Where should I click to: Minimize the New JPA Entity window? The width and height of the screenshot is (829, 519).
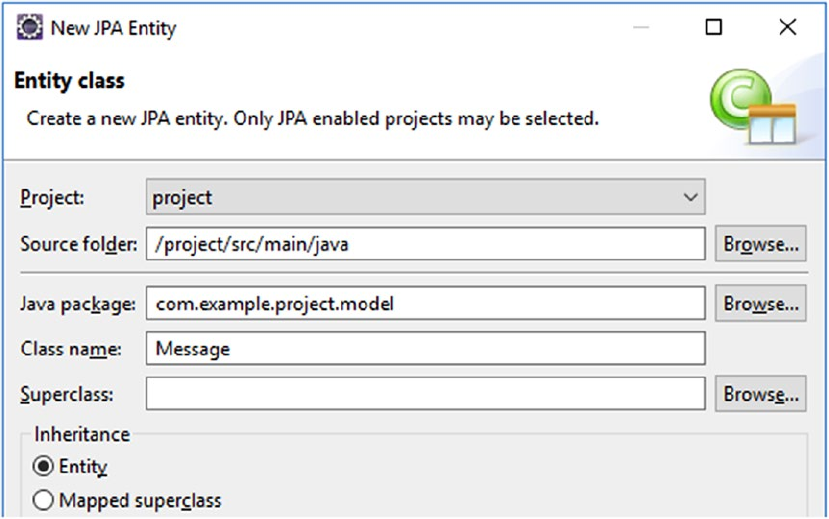tap(641, 27)
